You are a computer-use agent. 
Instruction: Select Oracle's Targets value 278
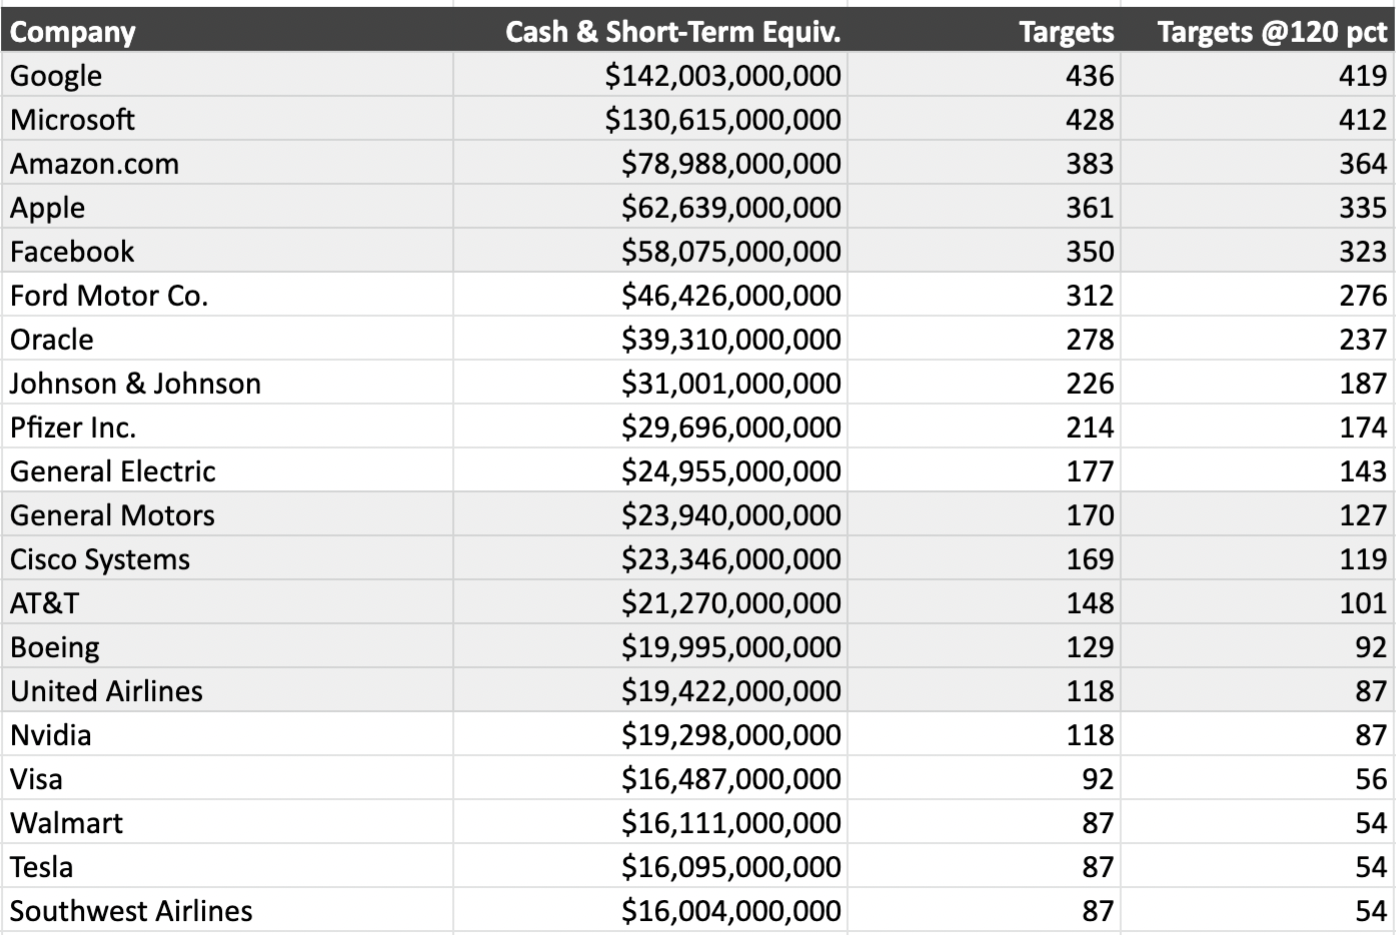[x=1089, y=340]
